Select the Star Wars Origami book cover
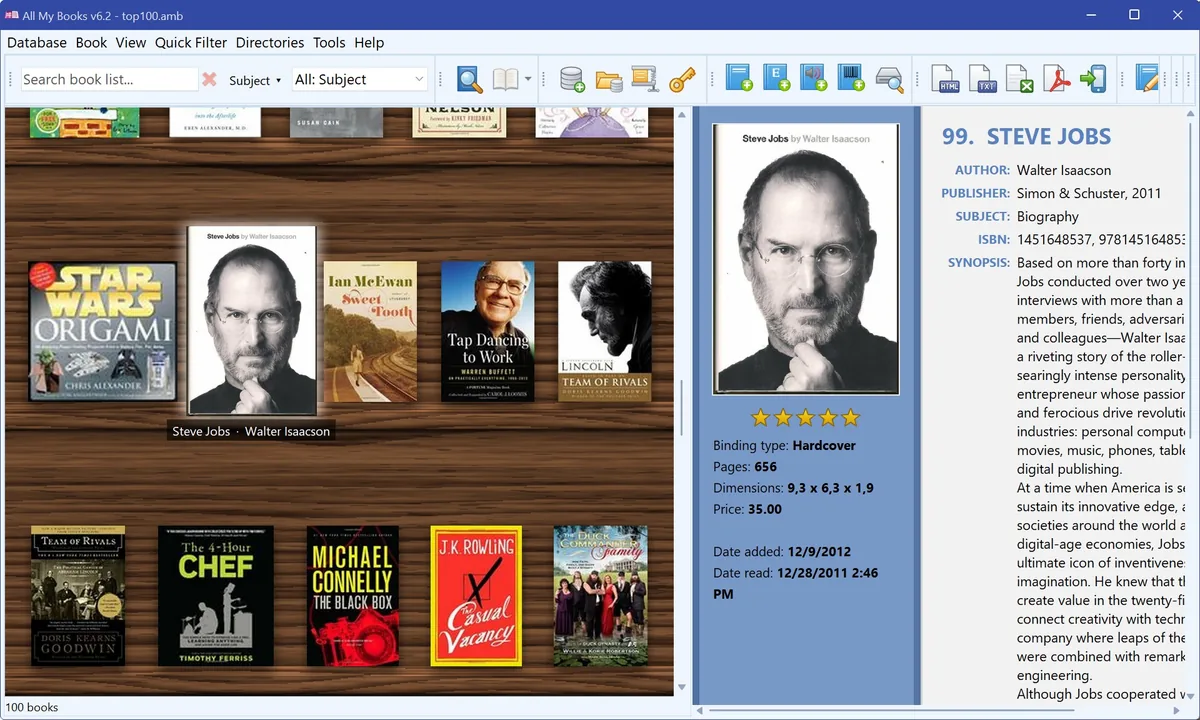 103,332
